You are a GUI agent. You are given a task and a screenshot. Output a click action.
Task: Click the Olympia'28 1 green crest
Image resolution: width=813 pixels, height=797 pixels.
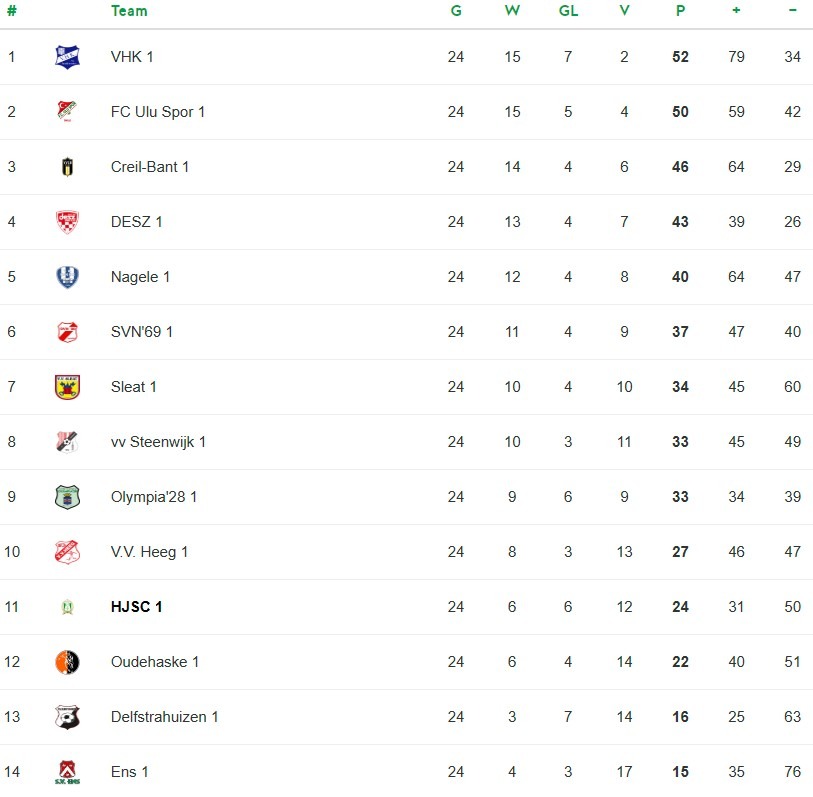tap(67, 497)
